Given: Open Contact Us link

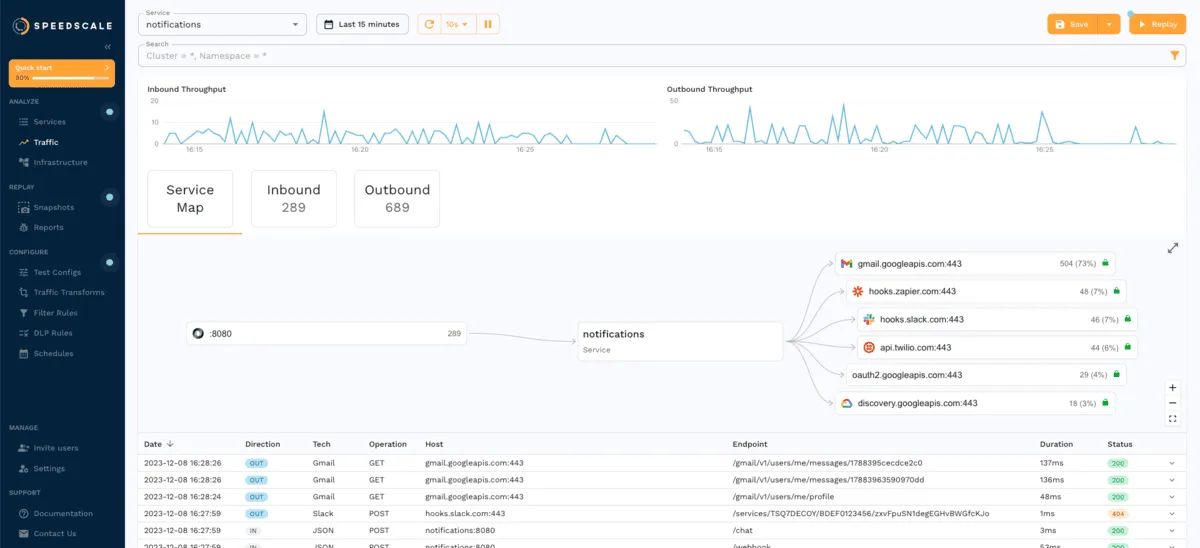Looking at the screenshot, I should [x=55, y=533].
